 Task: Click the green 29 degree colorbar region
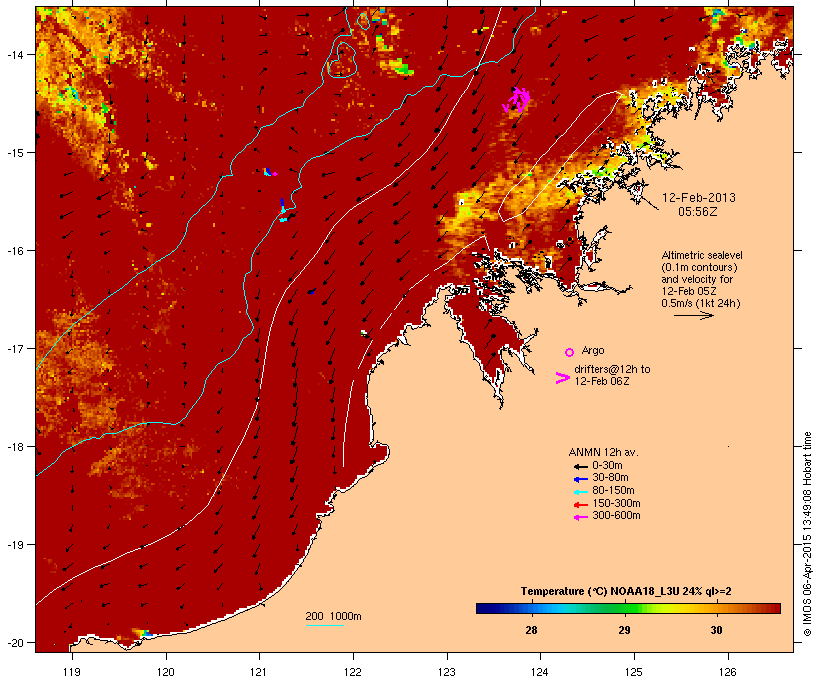625,608
